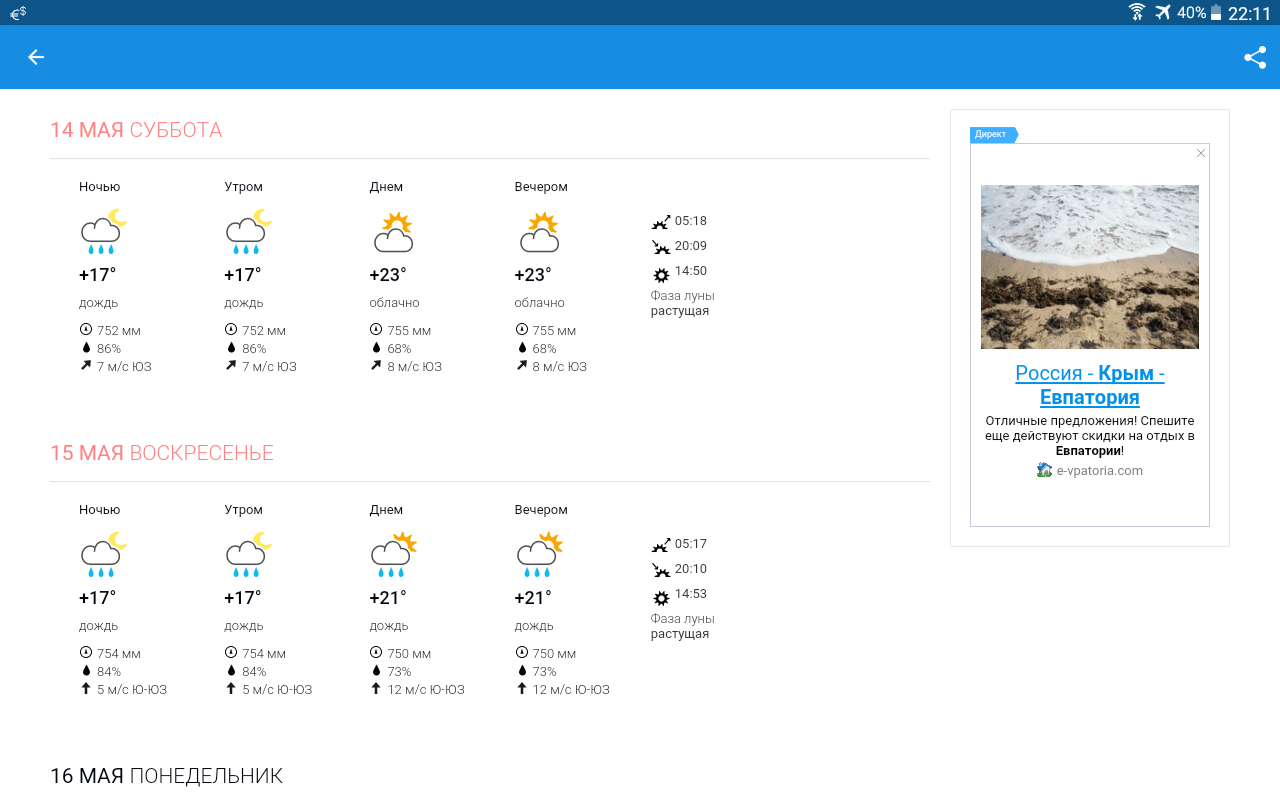This screenshot has height=800, width=1280.
Task: Tap +23° under 14 May Днем
Action: coord(388,275)
